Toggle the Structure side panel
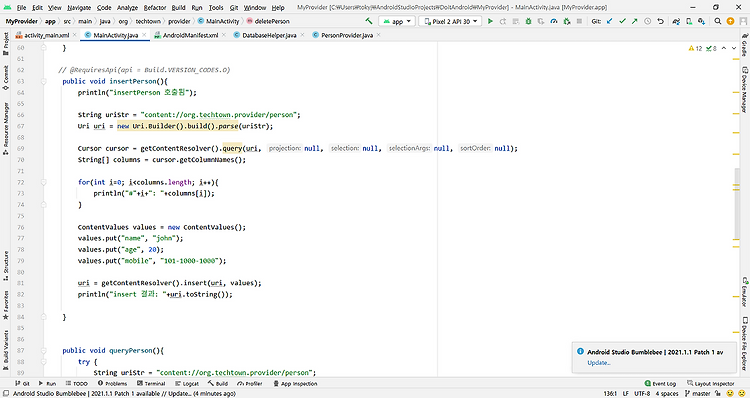Viewport: 750px width, 398px height. (x=5, y=265)
